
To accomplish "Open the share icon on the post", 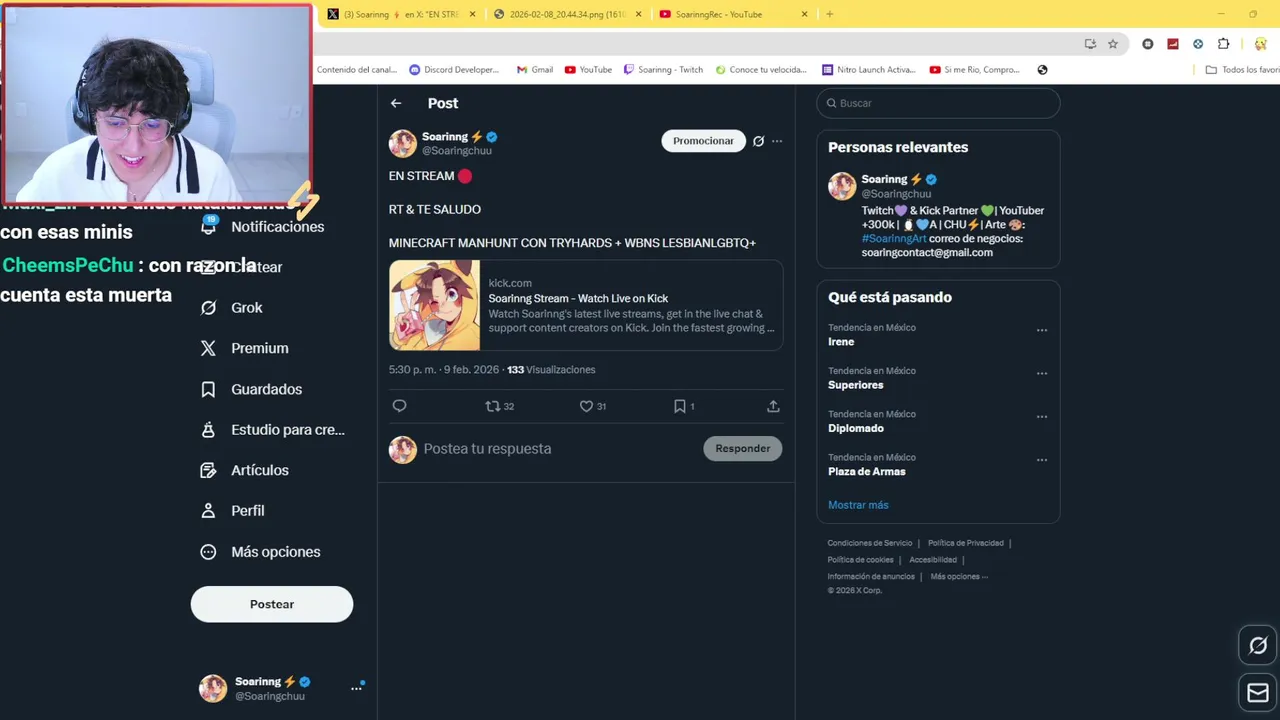I will (773, 406).
